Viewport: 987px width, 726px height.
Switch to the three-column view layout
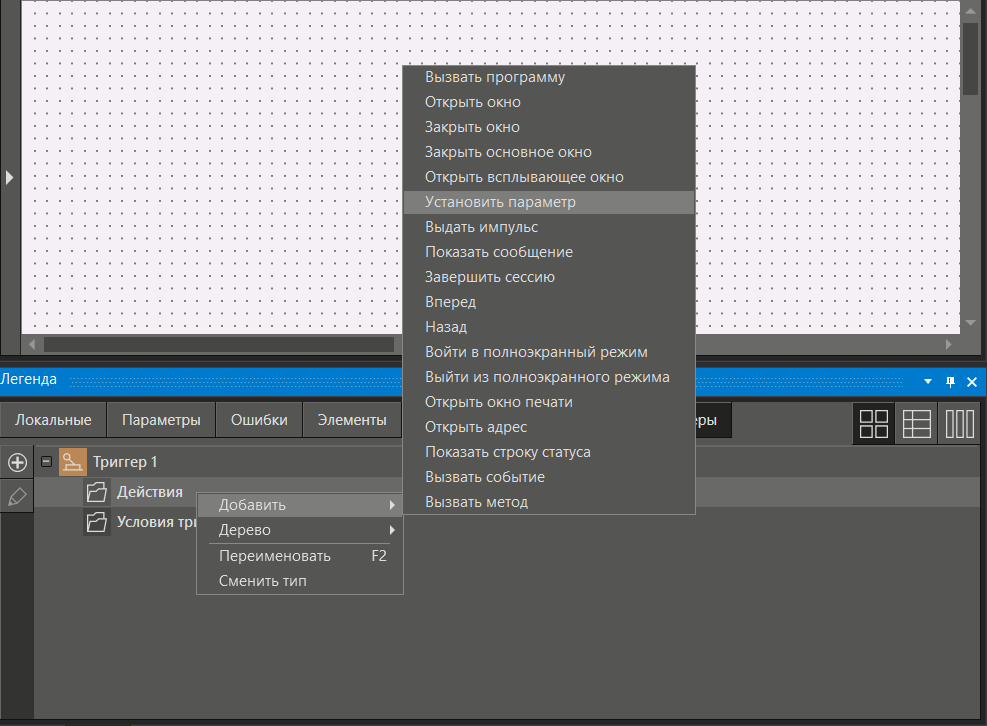(x=960, y=424)
